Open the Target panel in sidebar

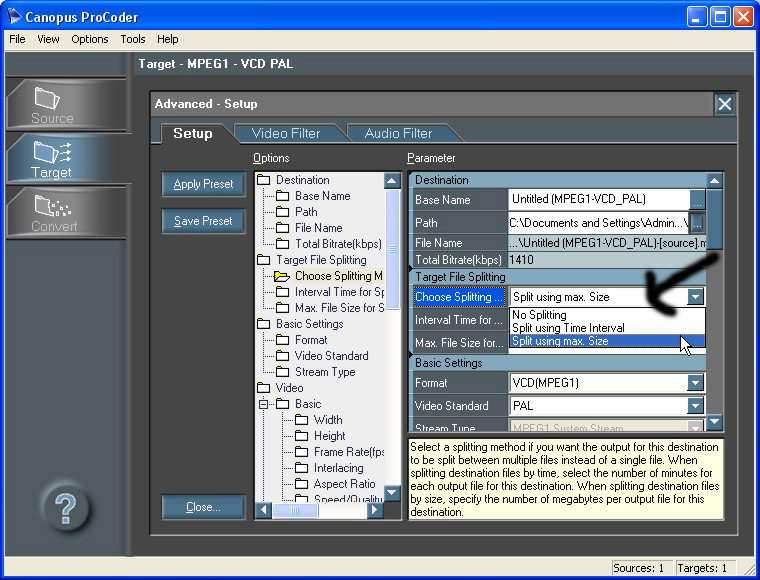point(65,158)
